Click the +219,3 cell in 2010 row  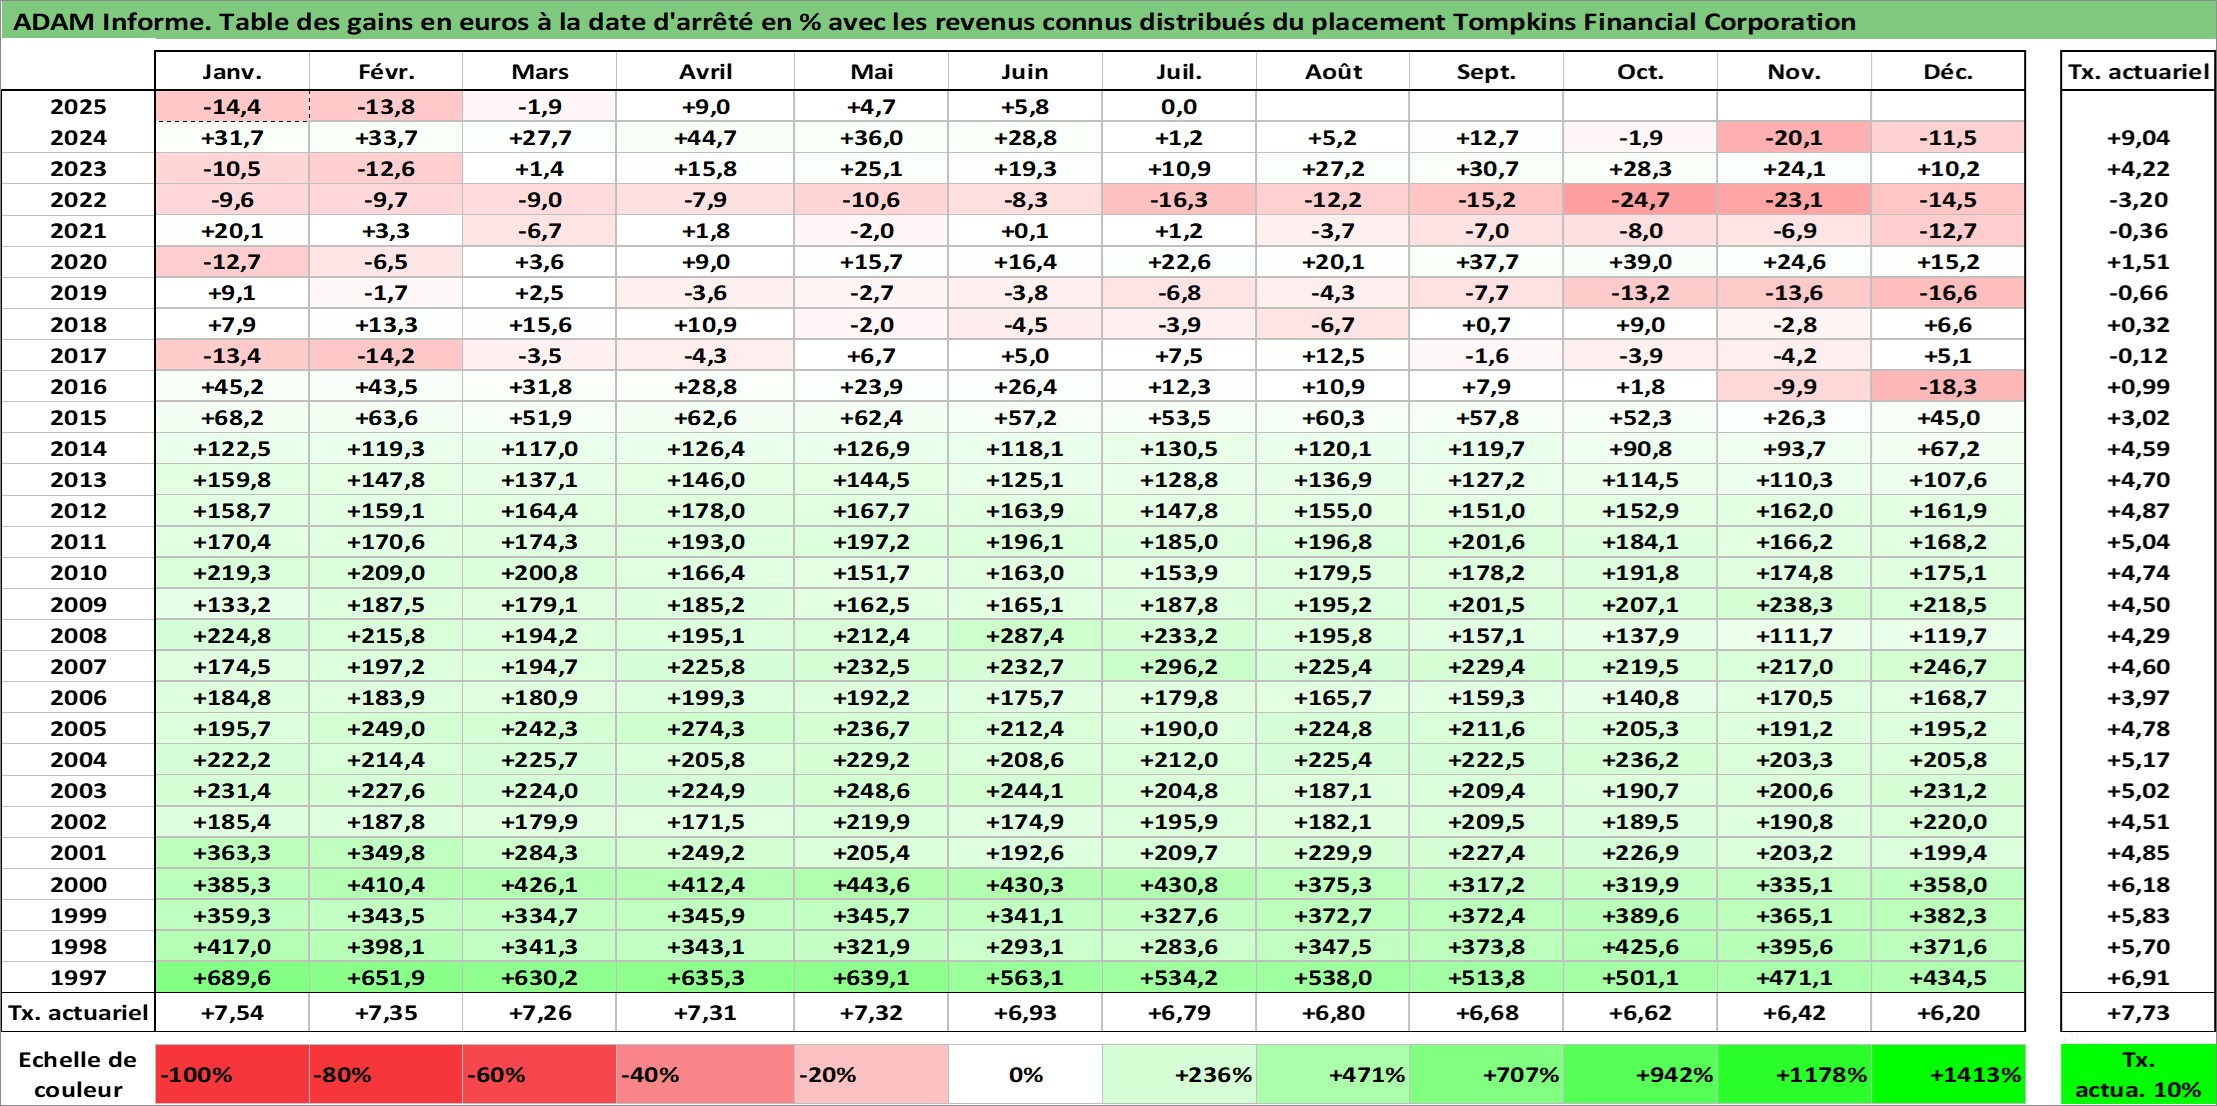pyautogui.click(x=232, y=572)
